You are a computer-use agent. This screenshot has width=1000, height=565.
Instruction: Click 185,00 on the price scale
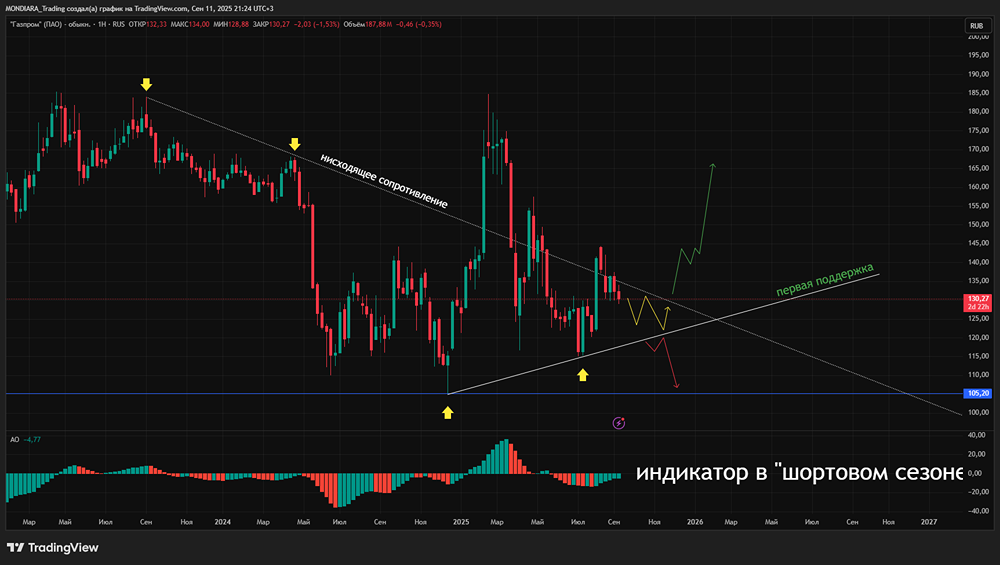pos(978,92)
